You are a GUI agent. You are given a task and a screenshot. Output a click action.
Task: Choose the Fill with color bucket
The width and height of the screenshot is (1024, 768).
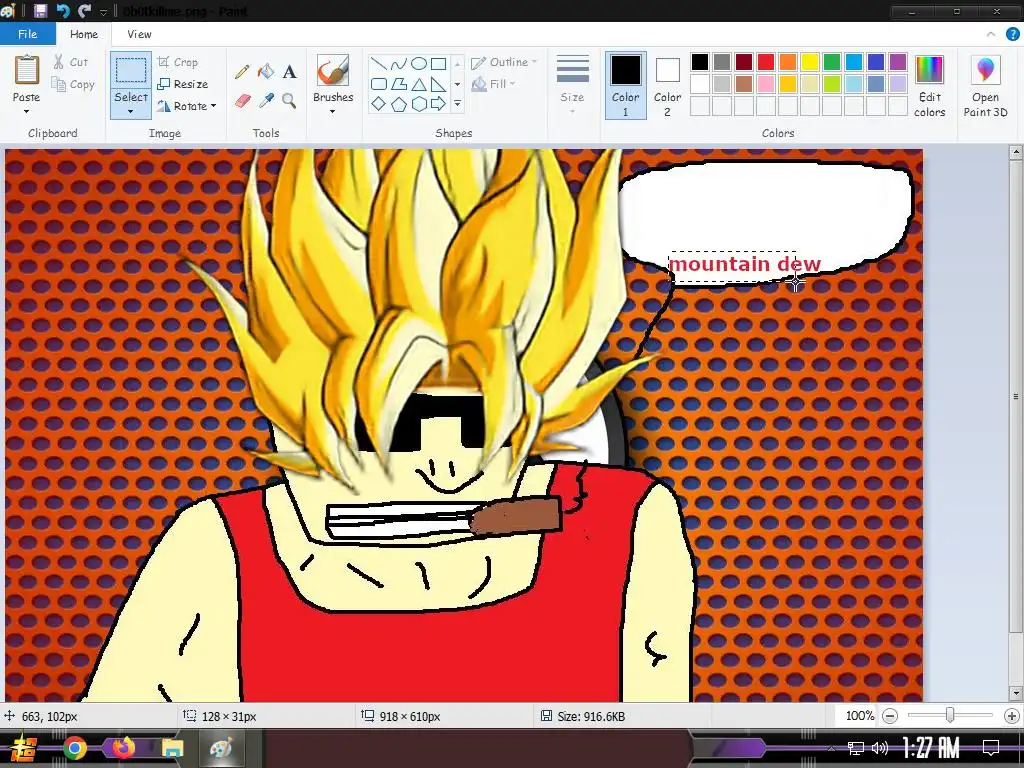tap(266, 71)
